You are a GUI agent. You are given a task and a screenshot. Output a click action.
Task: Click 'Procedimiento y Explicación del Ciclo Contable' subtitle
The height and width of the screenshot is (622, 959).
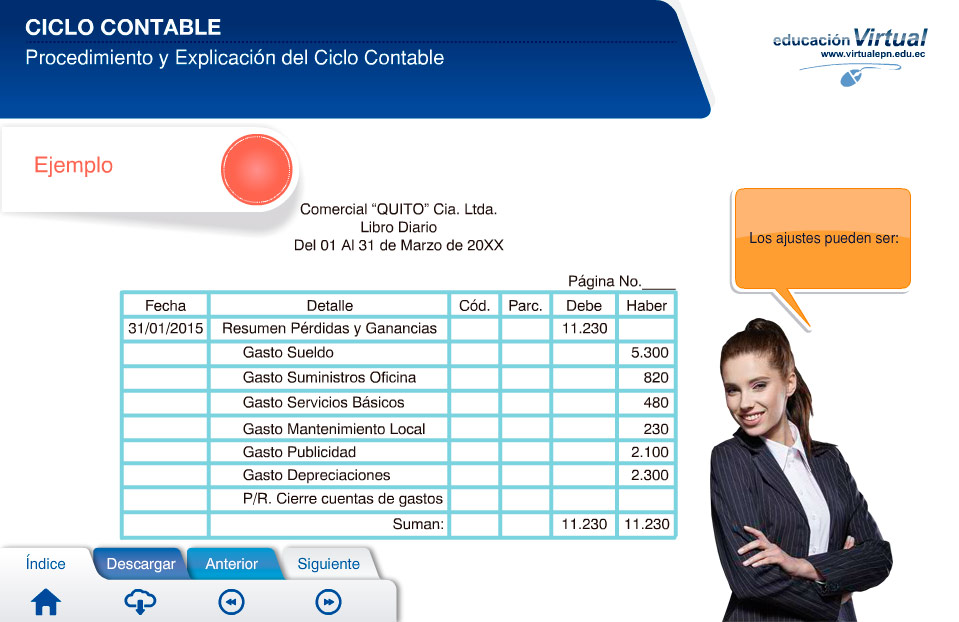[x=235, y=57]
